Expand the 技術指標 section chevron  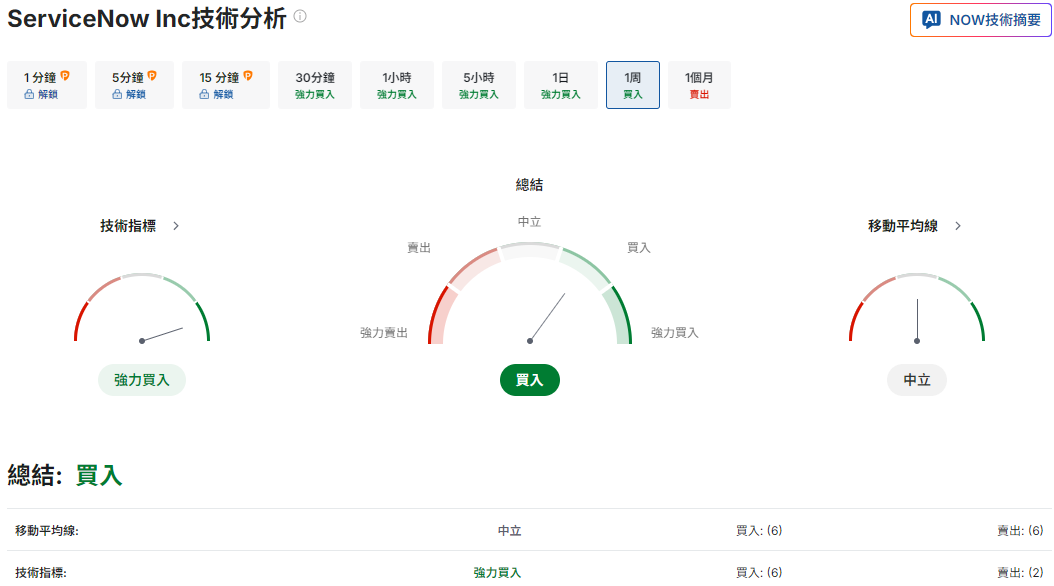176,226
